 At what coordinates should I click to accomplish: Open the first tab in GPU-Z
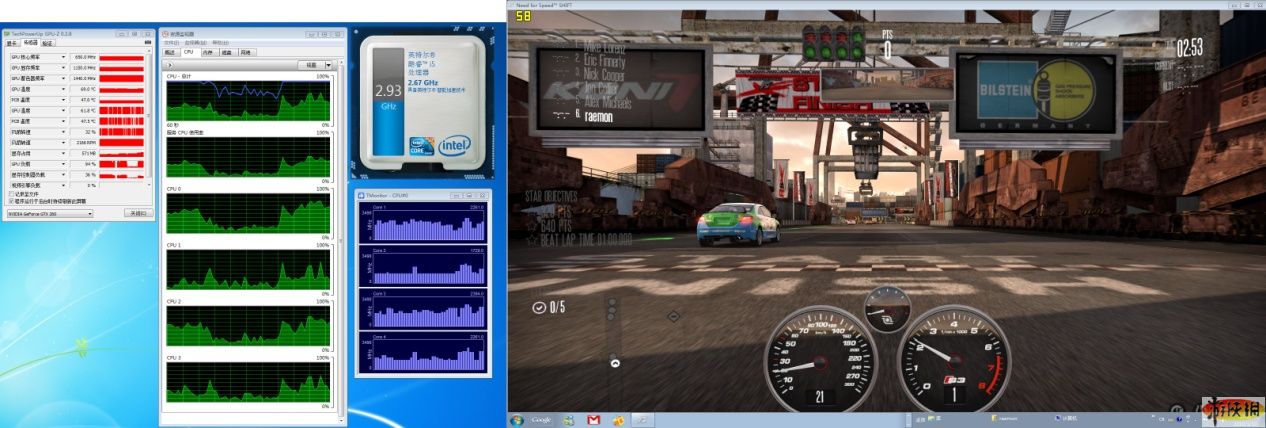13,43
